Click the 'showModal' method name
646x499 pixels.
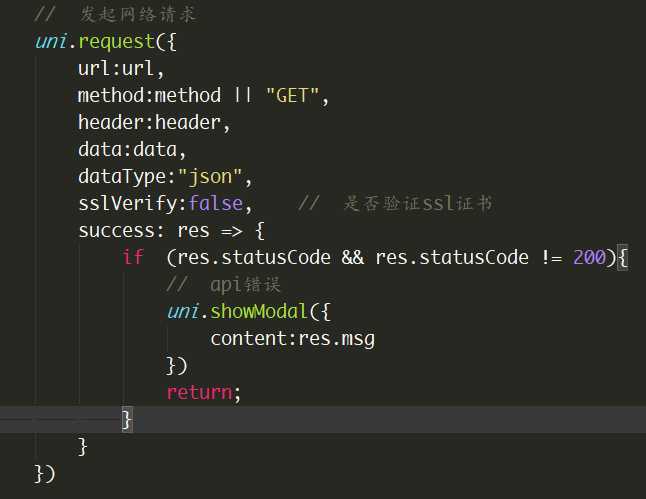coord(259,312)
